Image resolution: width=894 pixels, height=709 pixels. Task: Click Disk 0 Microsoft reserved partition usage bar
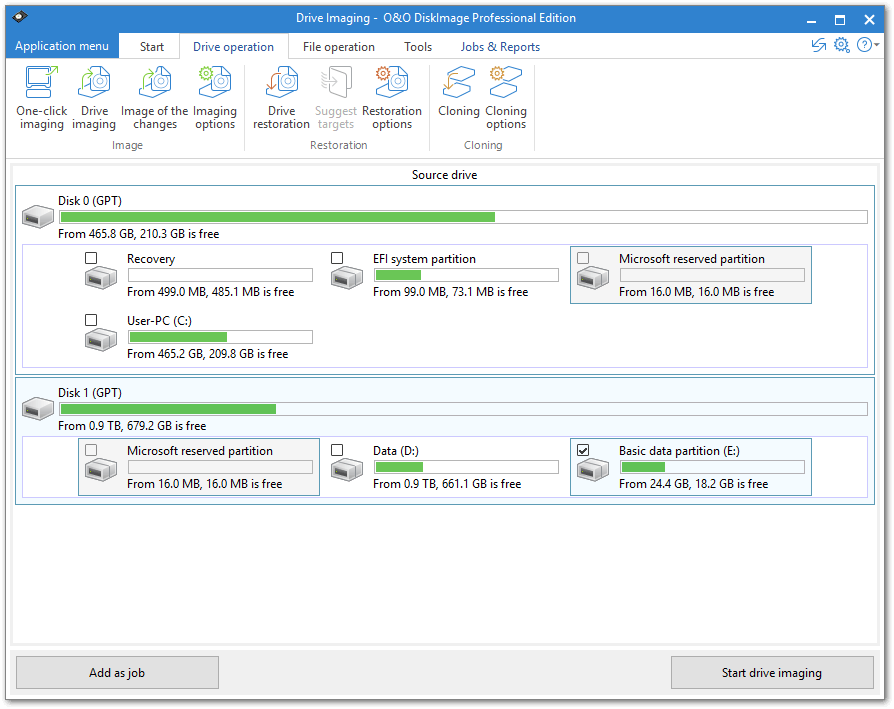[x=712, y=275]
